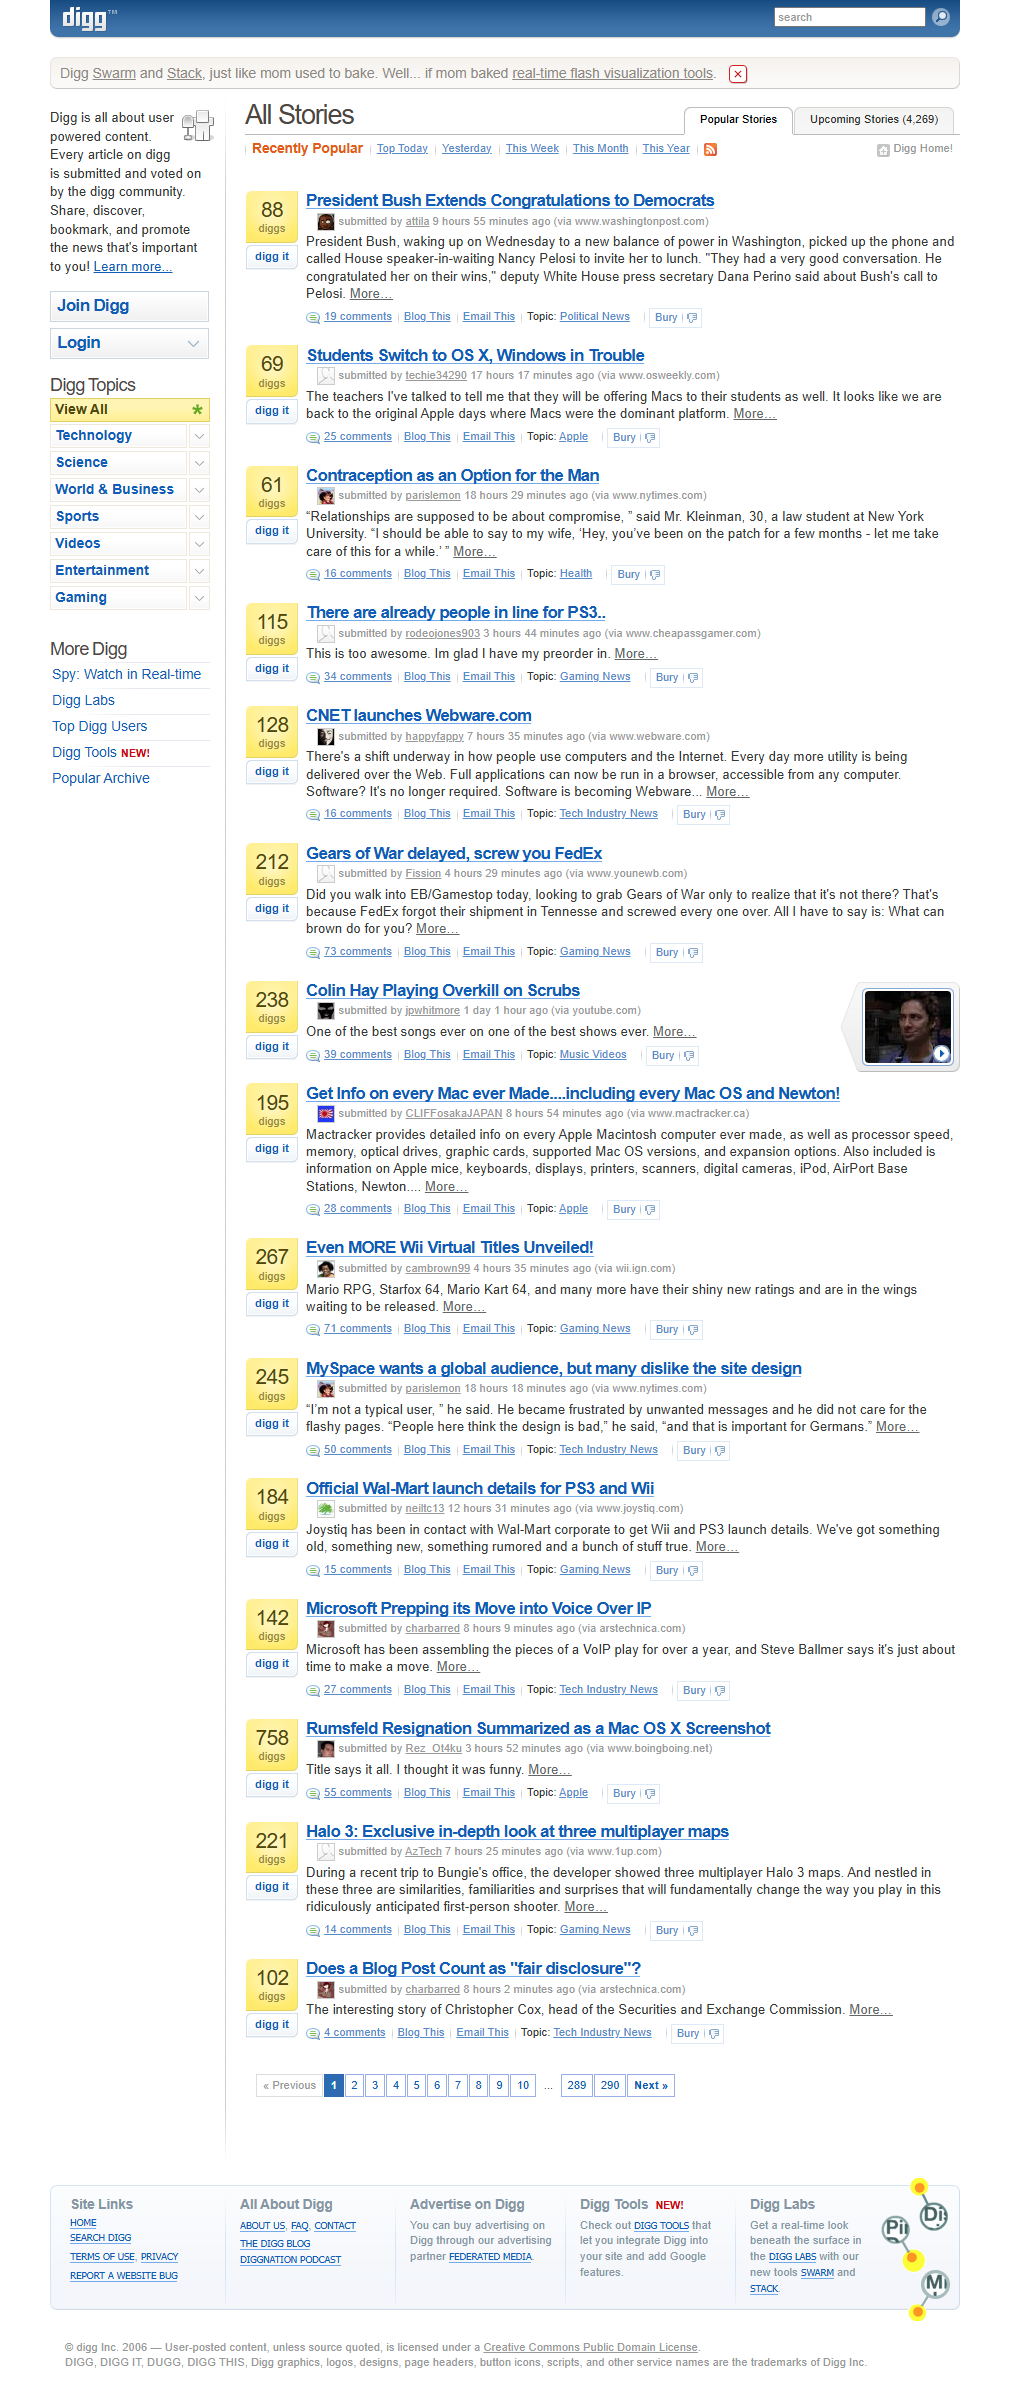Image resolution: width=1010 pixels, height=2400 pixels.
Task: Select Top Today filter
Action: (x=402, y=149)
